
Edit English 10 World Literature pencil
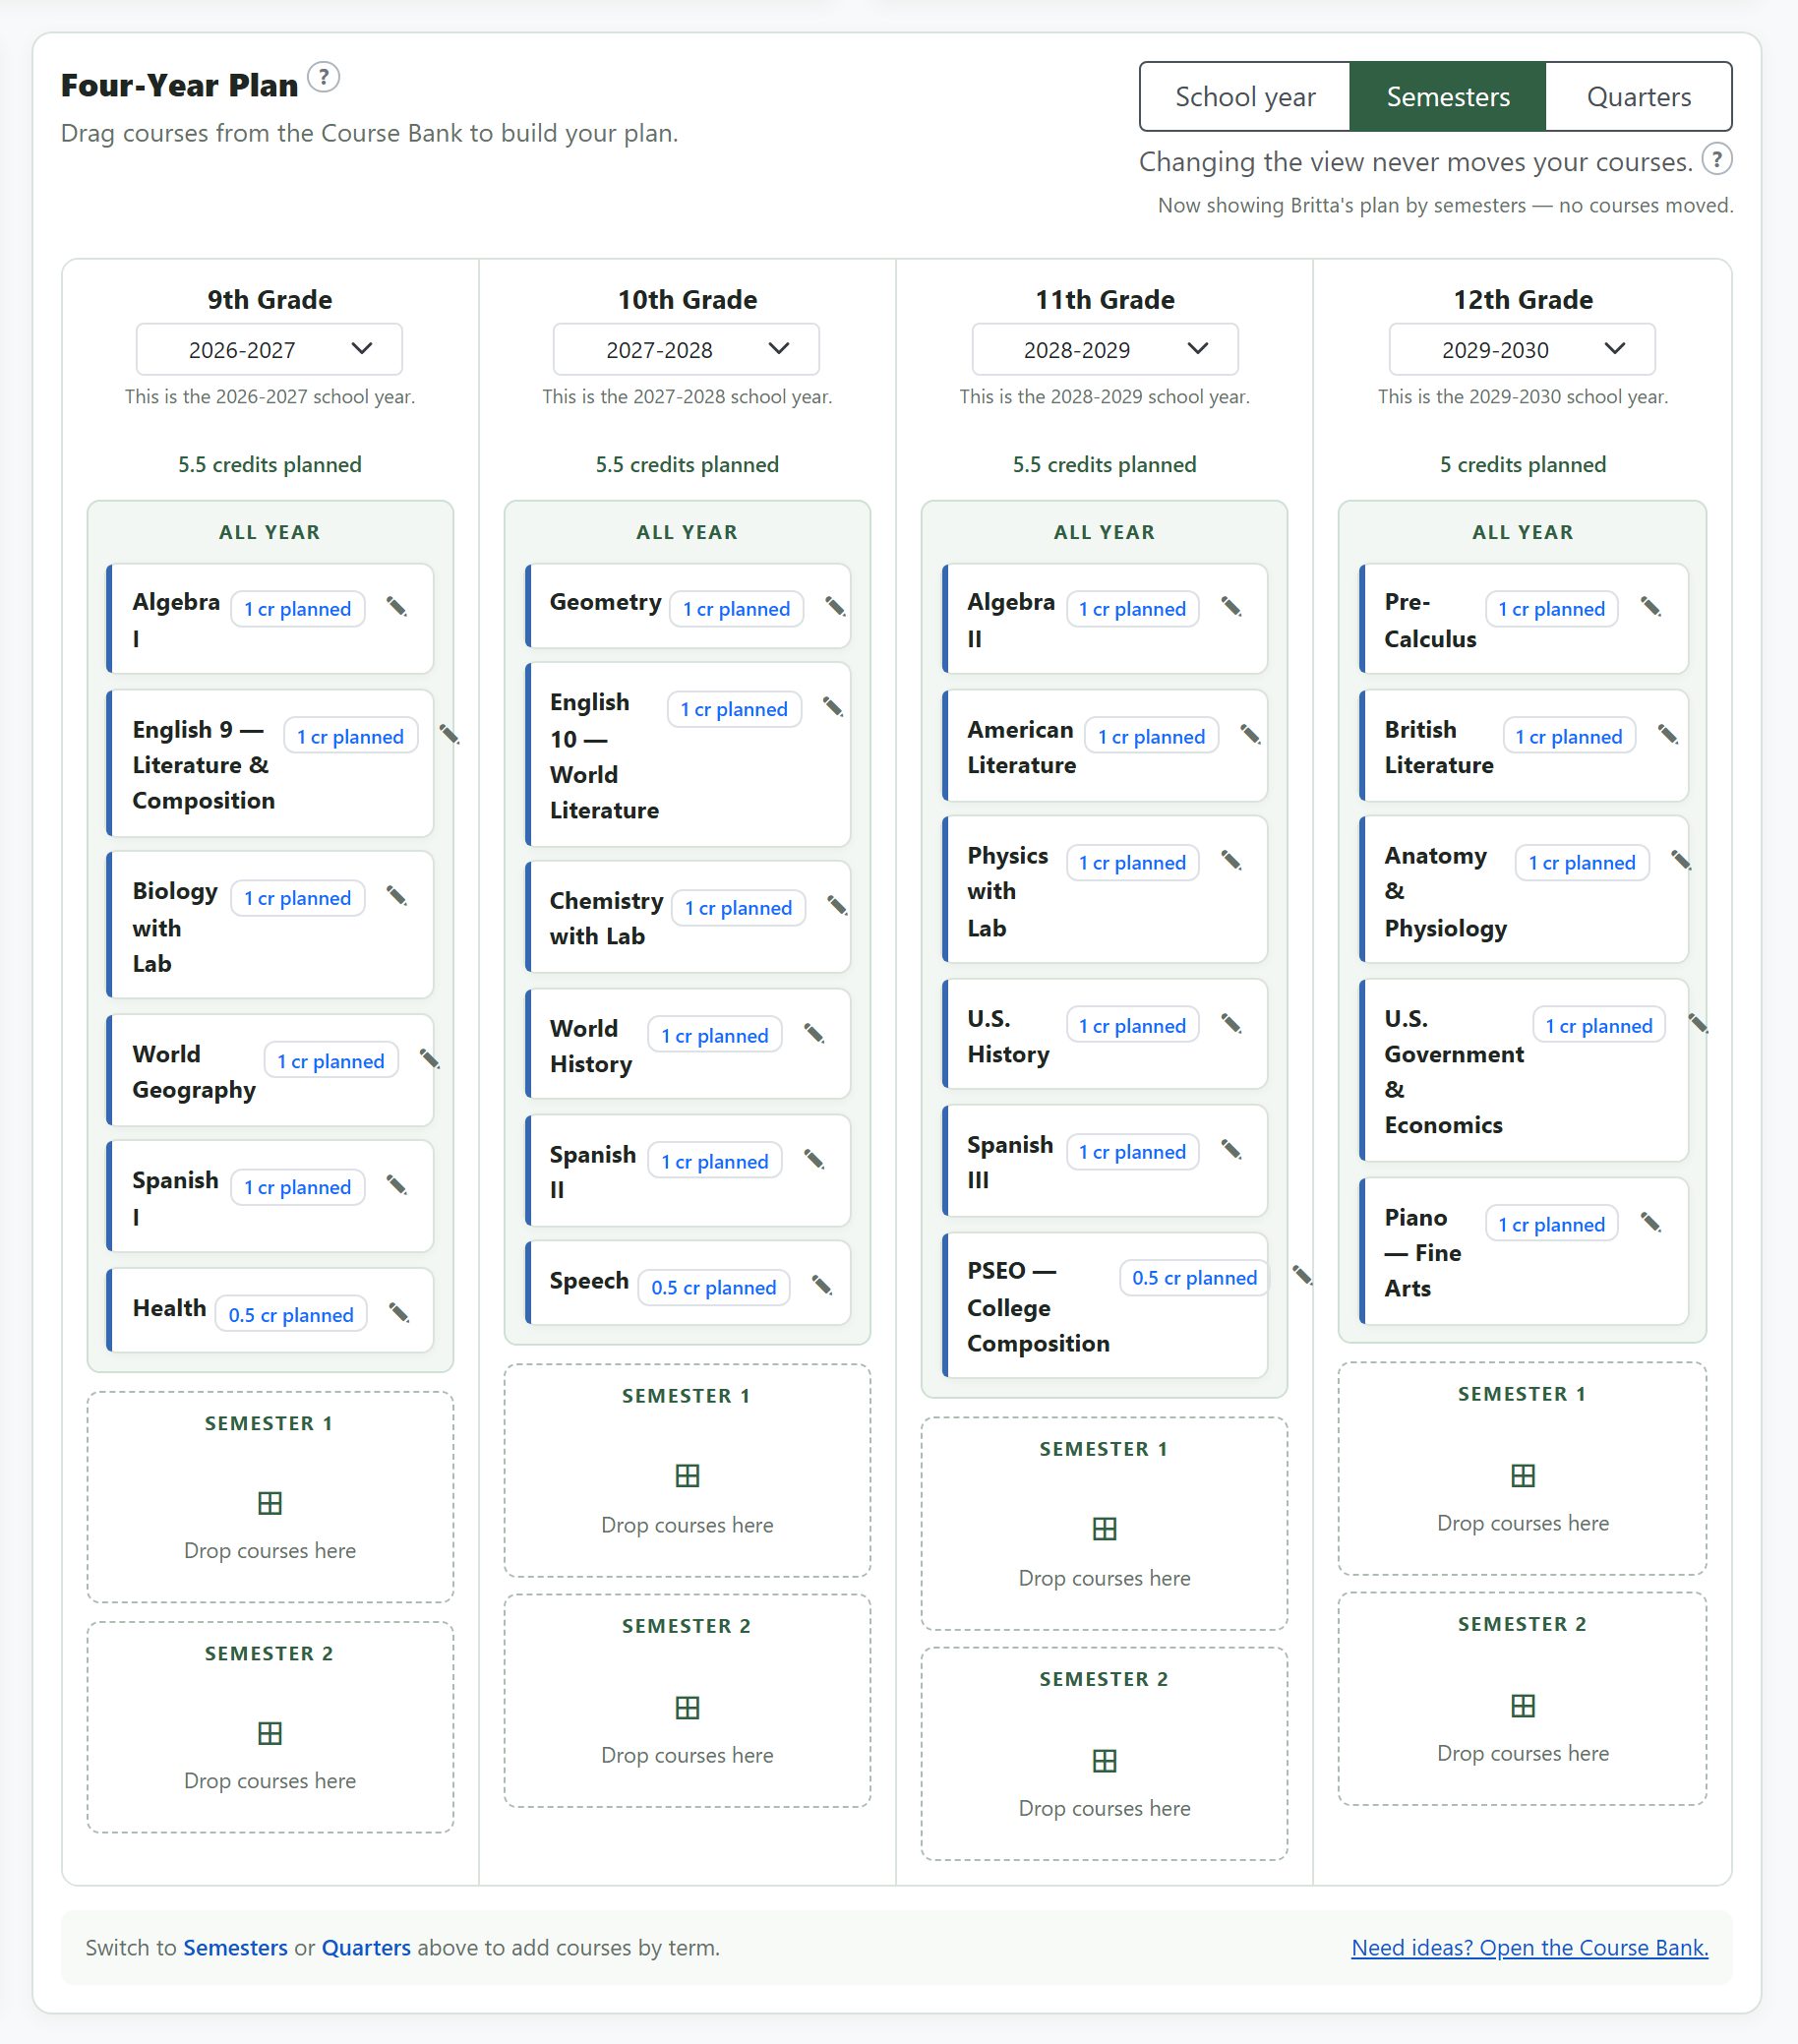[833, 707]
